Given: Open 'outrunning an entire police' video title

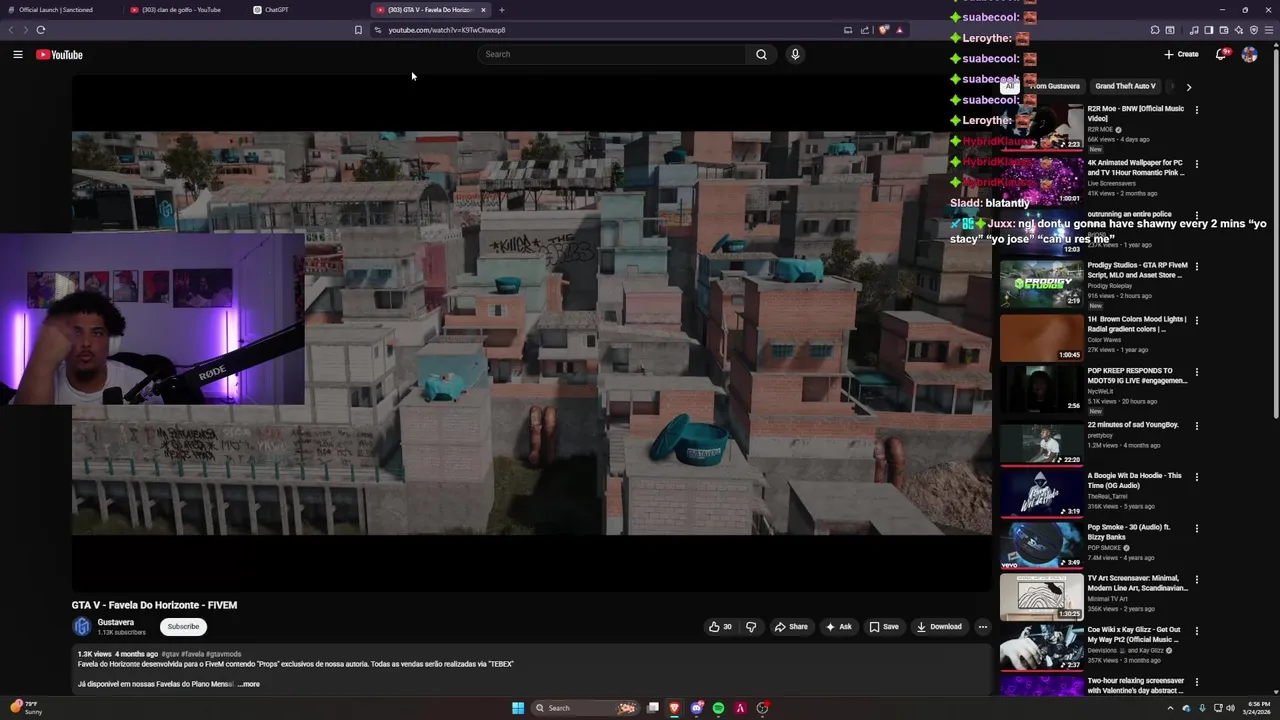Looking at the screenshot, I should 1130,214.
